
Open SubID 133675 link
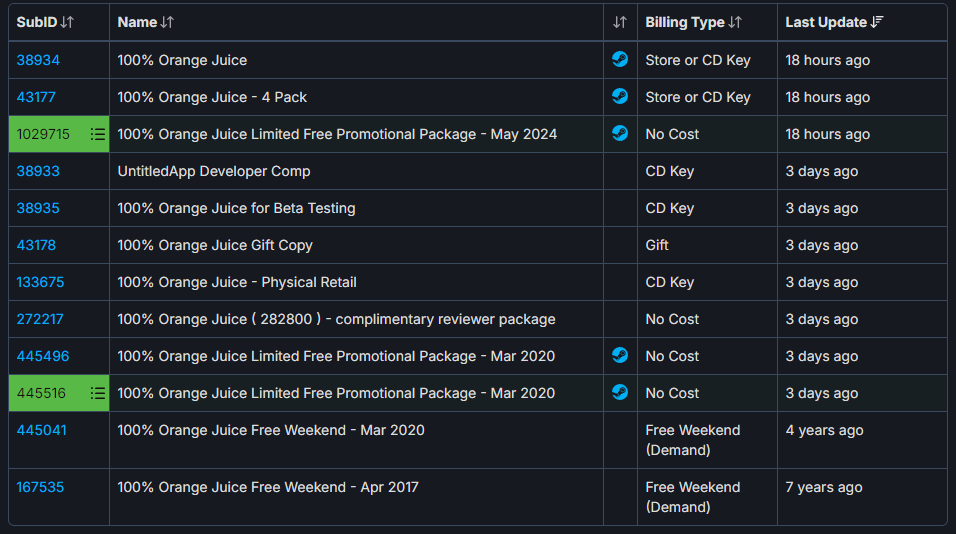40,282
